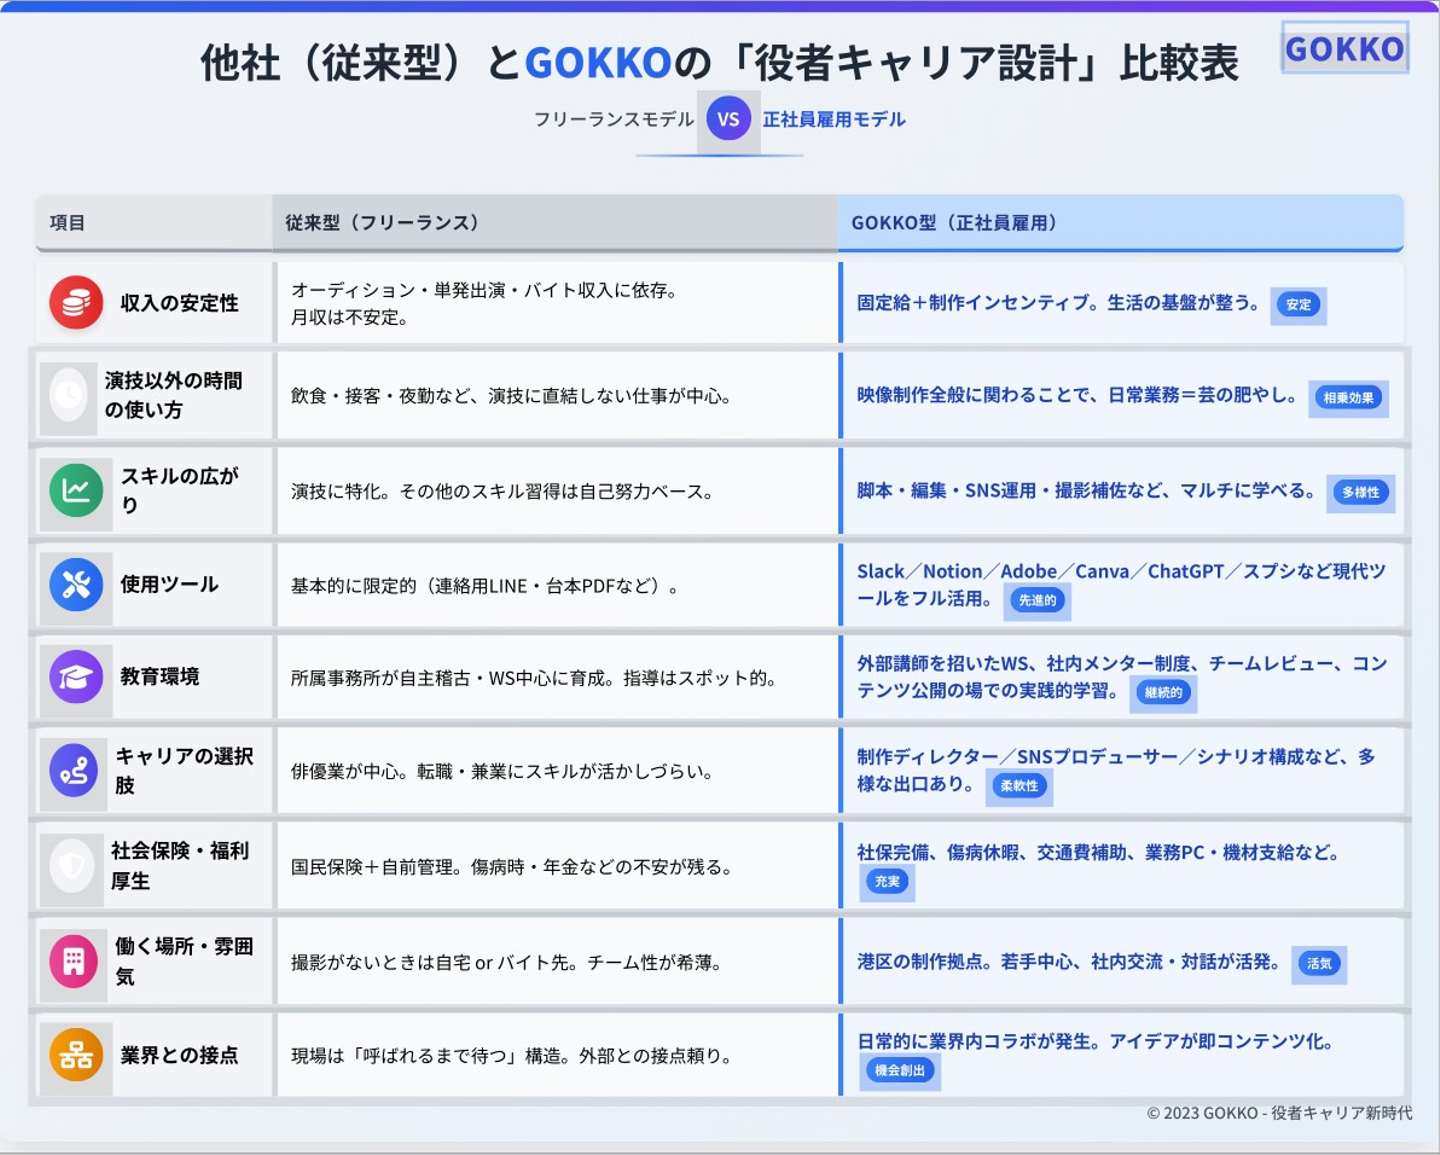Click the キャリアの選択肢 row label

click(184, 770)
